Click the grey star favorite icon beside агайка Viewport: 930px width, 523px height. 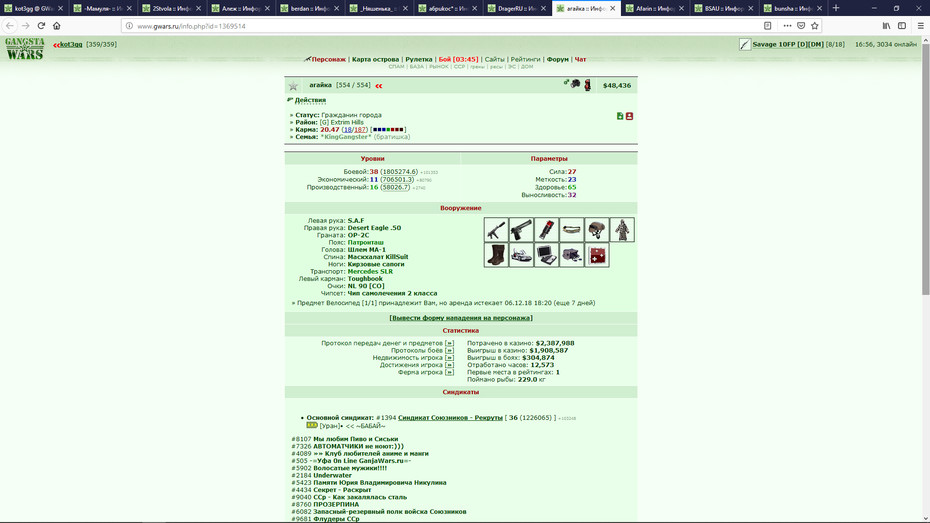coord(293,86)
